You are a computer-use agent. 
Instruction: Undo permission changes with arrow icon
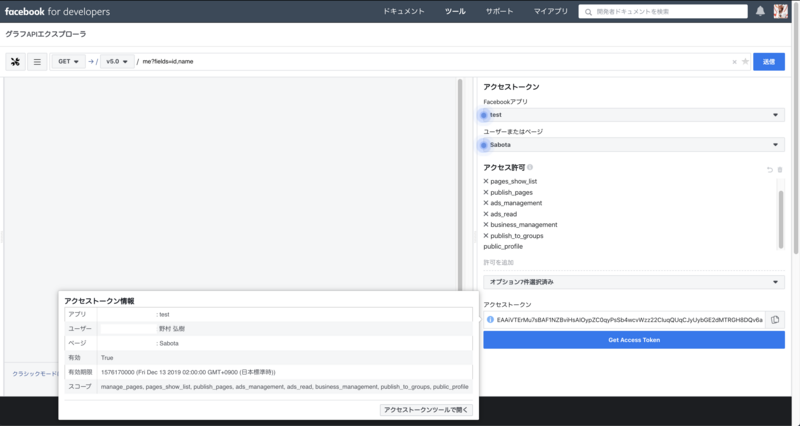click(x=769, y=170)
